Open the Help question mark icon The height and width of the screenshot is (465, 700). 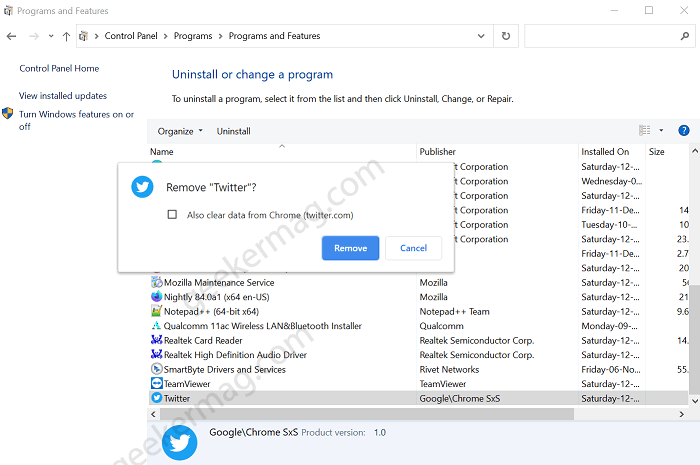pyautogui.click(x=683, y=130)
